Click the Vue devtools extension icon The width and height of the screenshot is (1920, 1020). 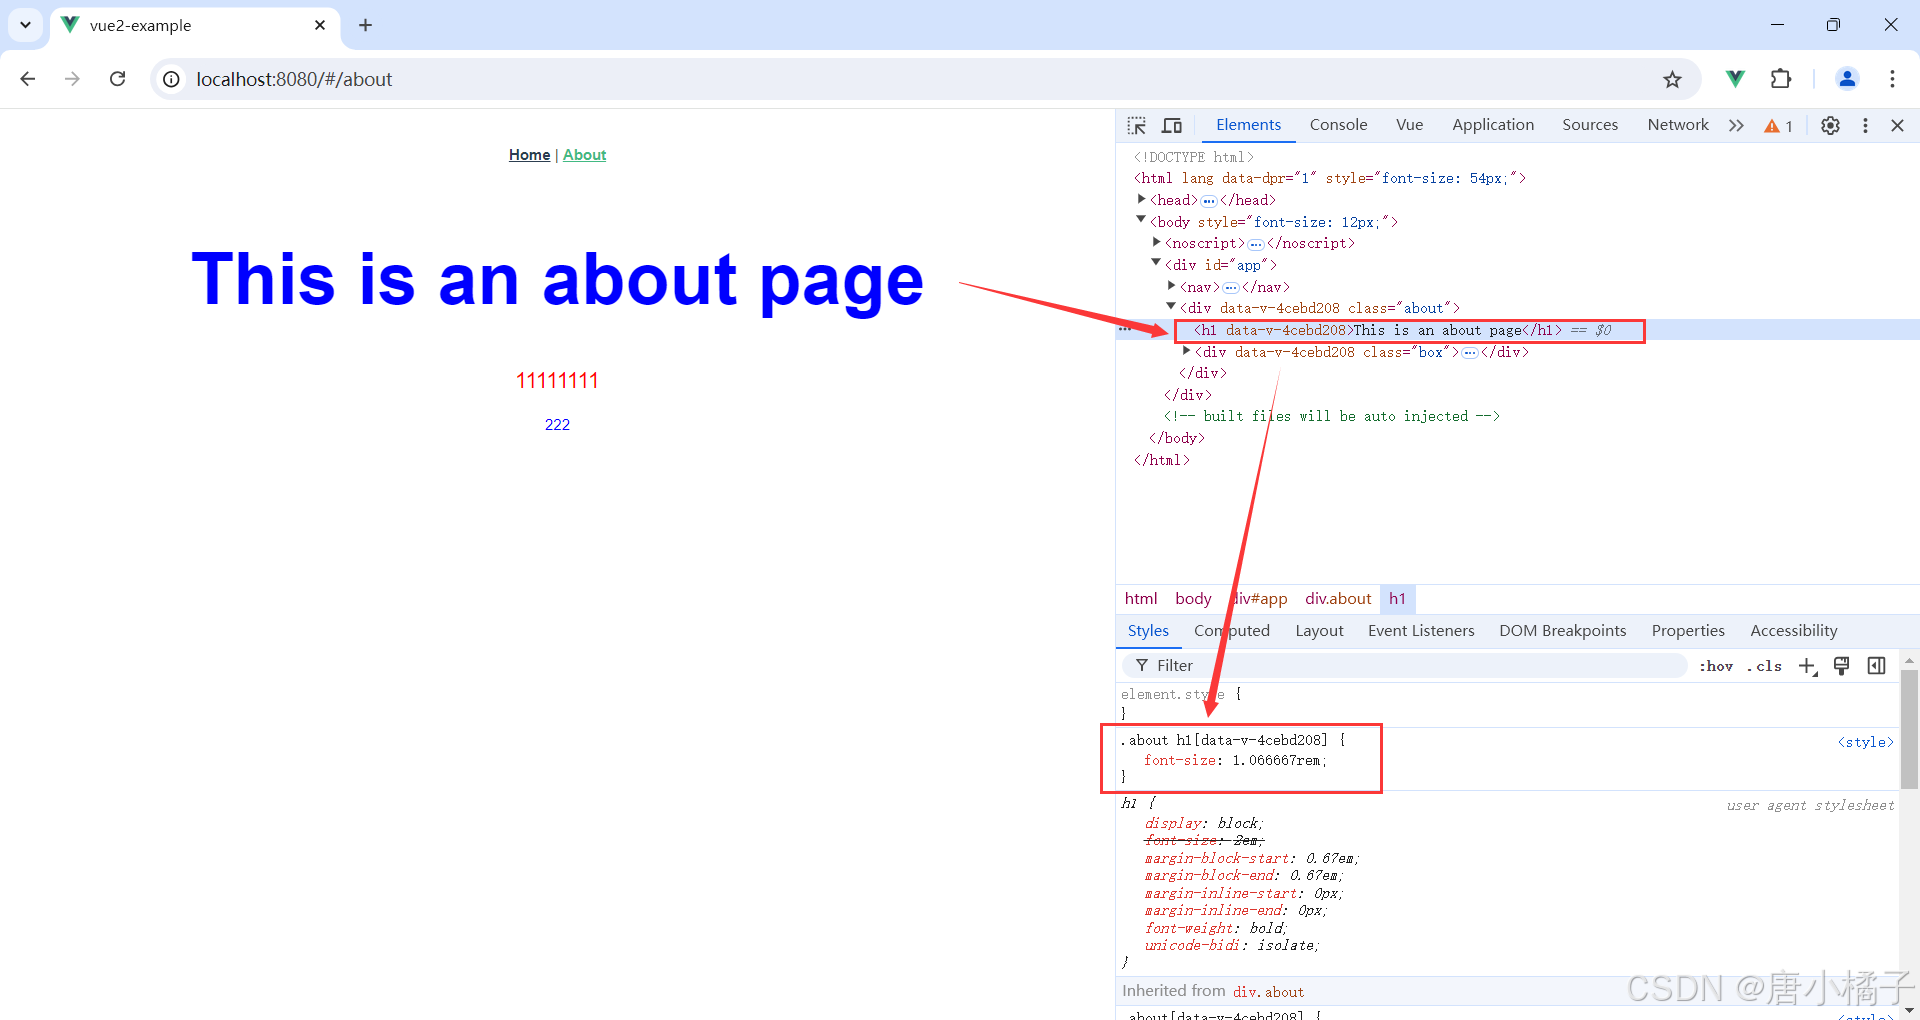tap(1735, 78)
